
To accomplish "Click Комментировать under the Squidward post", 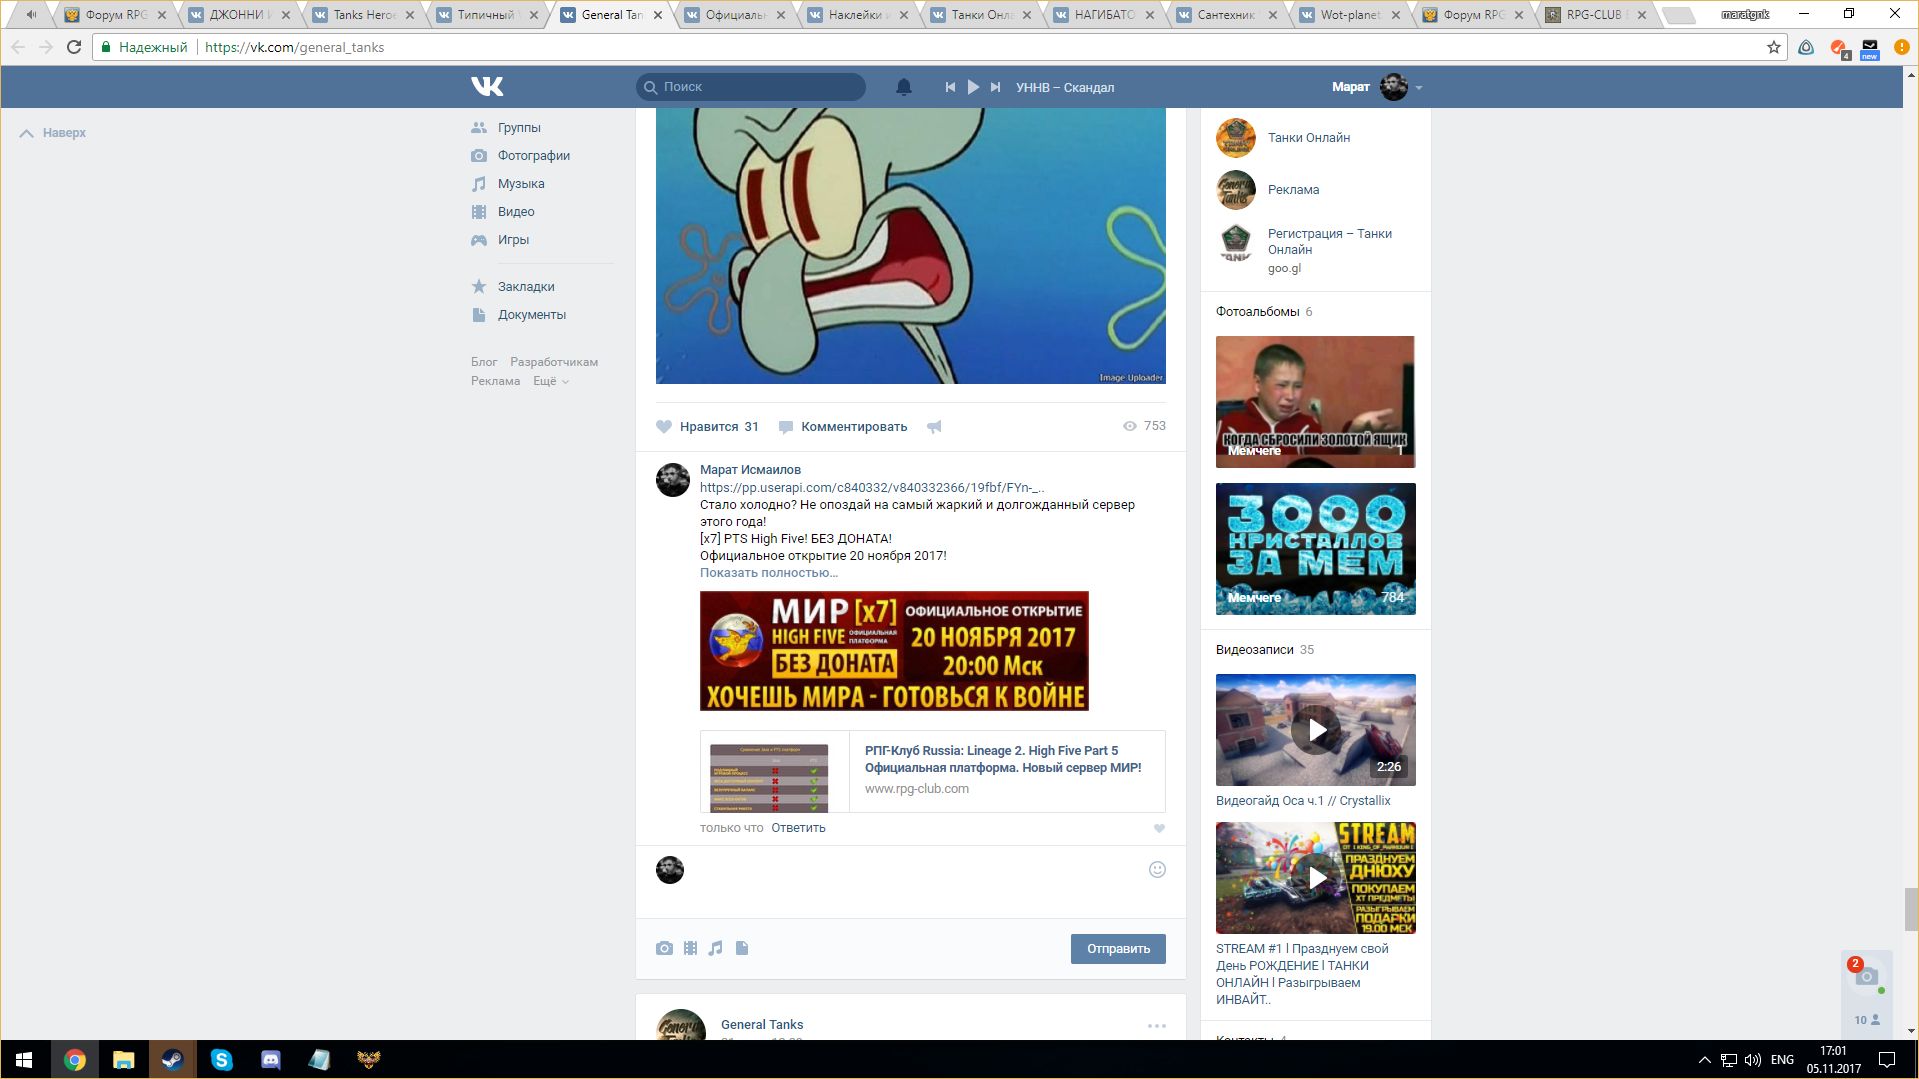I will pyautogui.click(x=843, y=427).
